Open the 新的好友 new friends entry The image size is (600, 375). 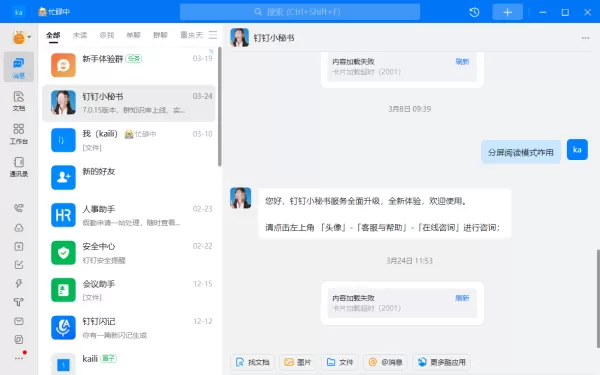129,178
